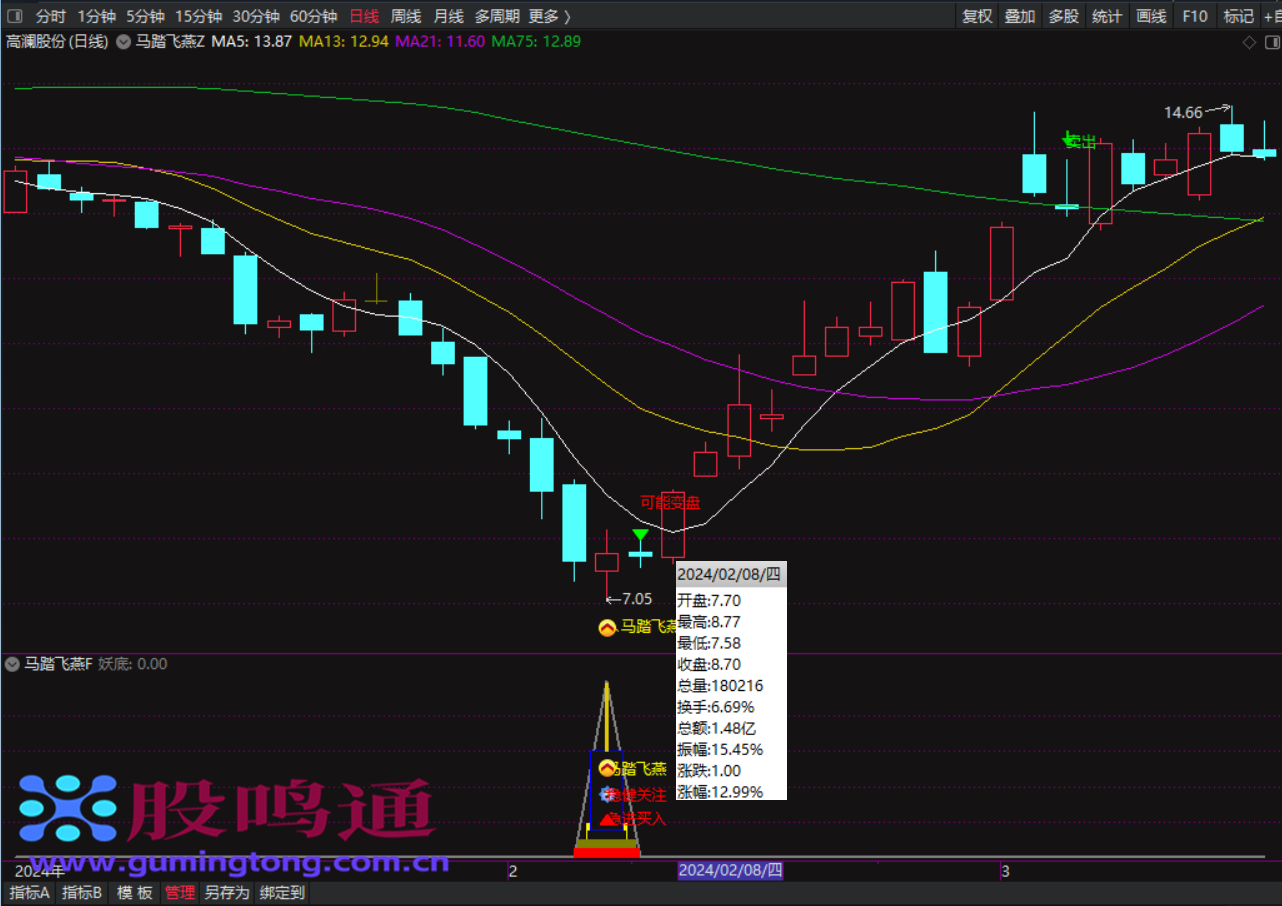The width and height of the screenshot is (1282, 906).
Task: Expand the 马踏飞燕Z indicator dropdown arrow
Action: [123, 42]
